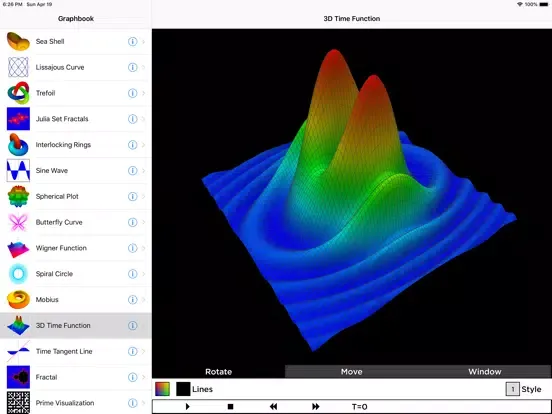Click the 3D surface plot view

[352, 197]
